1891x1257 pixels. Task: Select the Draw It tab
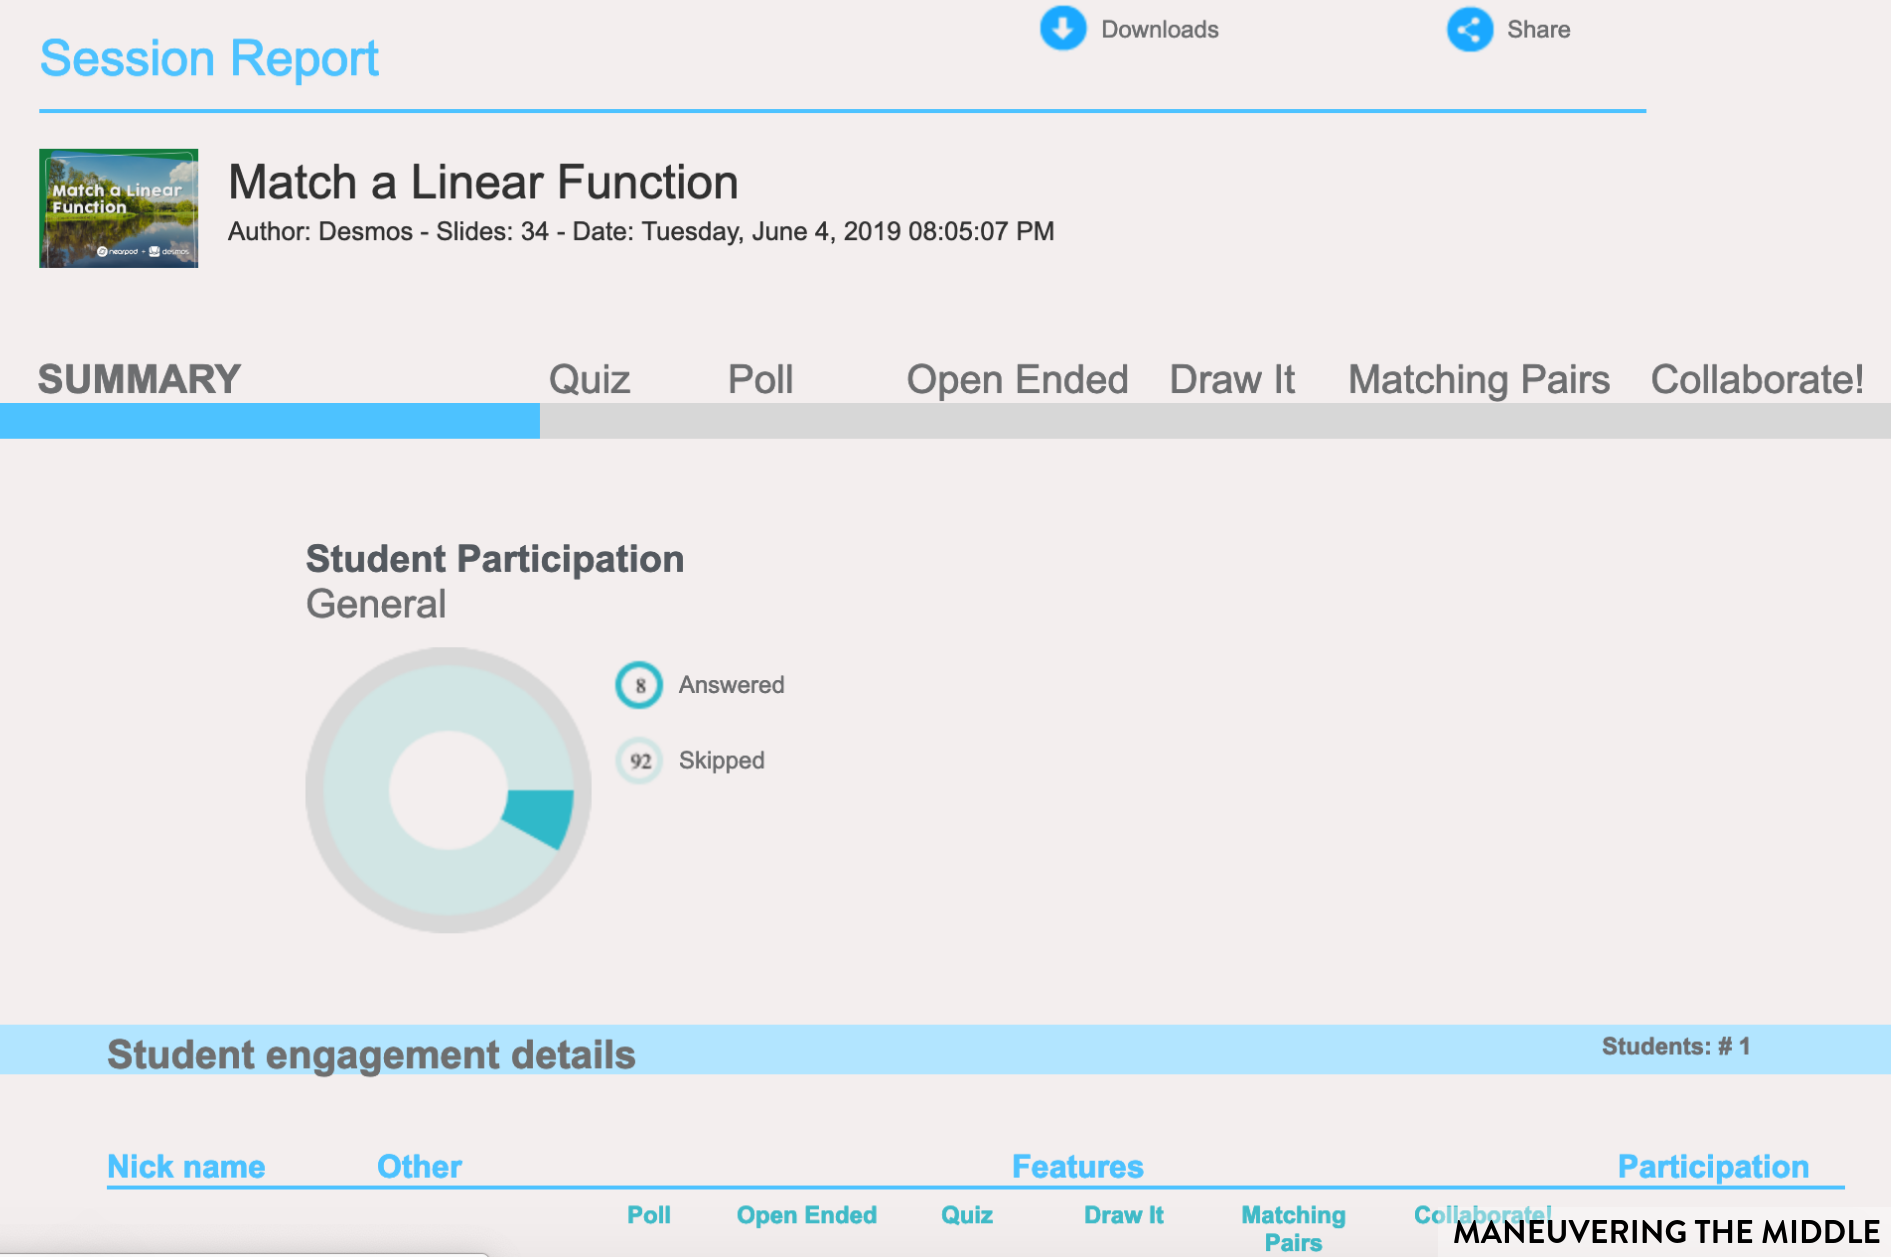[x=1231, y=380]
